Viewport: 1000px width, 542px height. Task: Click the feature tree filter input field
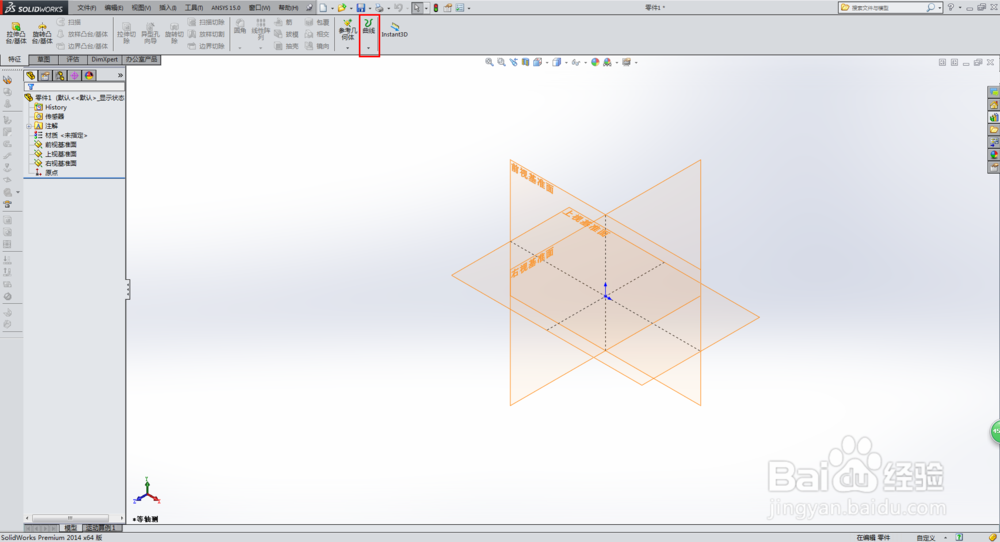(75, 87)
